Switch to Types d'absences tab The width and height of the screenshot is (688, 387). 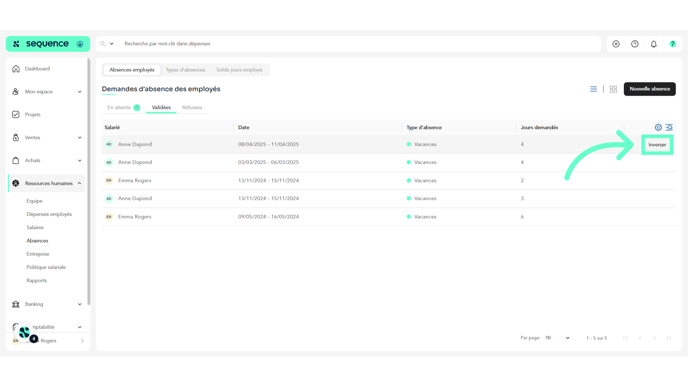[186, 70]
